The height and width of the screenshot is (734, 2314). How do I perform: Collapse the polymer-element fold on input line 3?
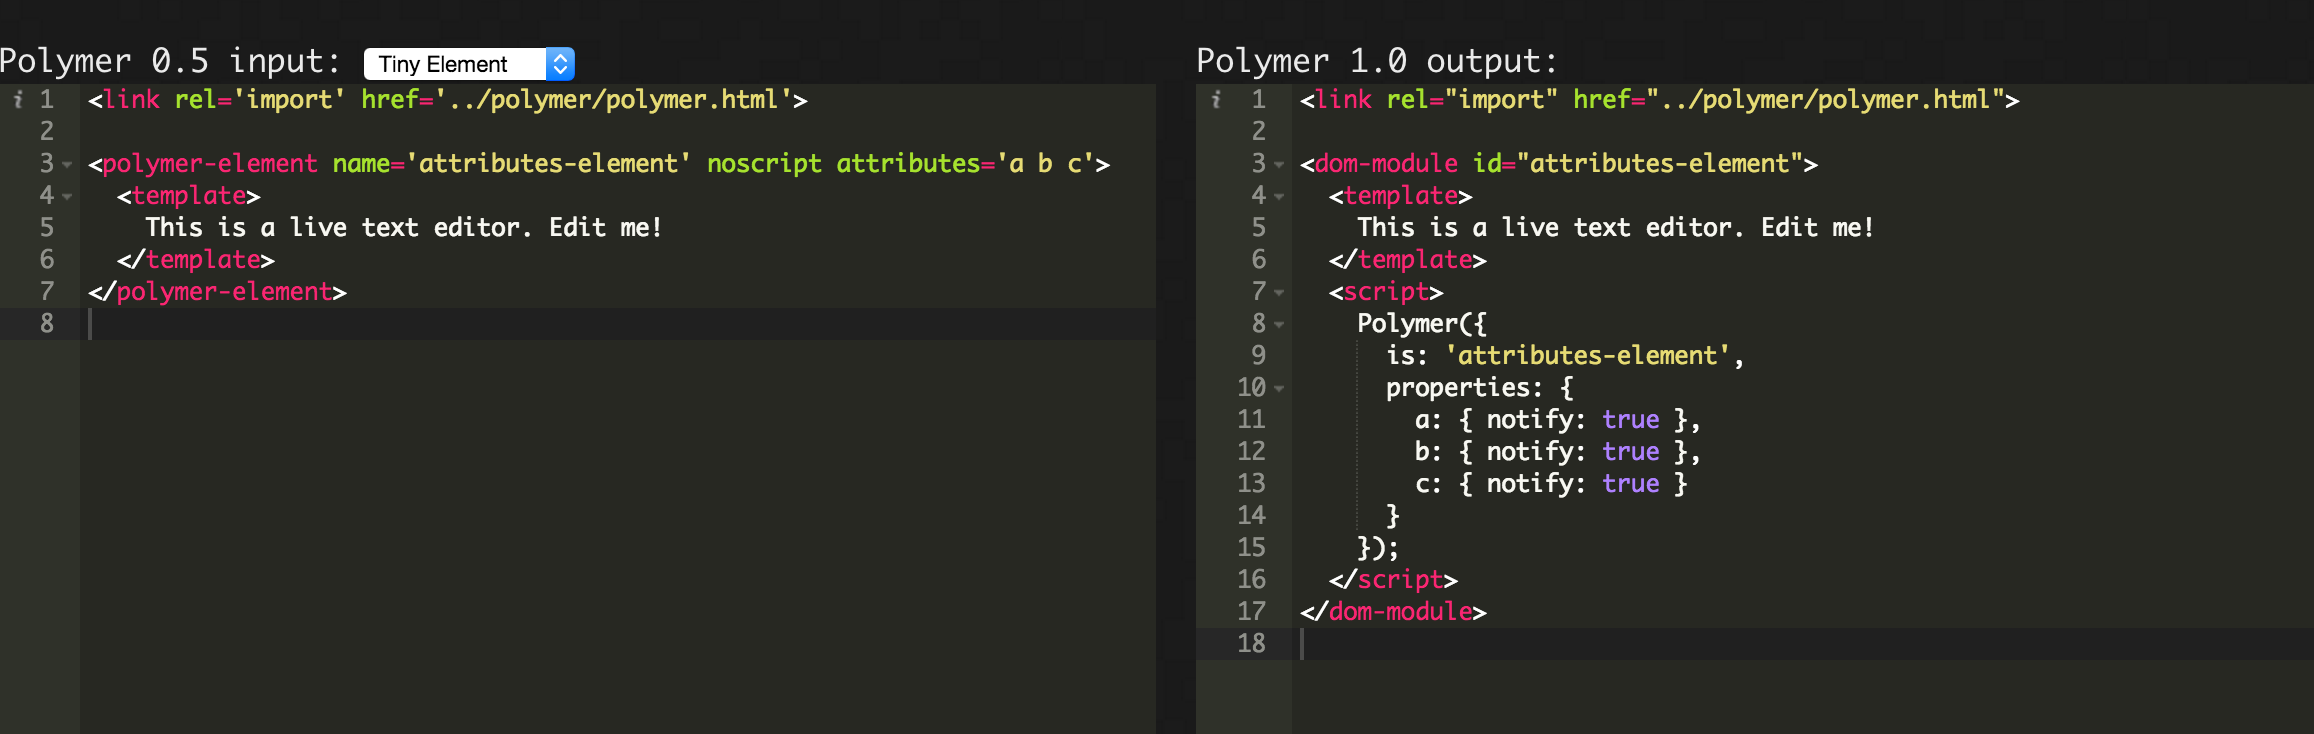coord(67,165)
